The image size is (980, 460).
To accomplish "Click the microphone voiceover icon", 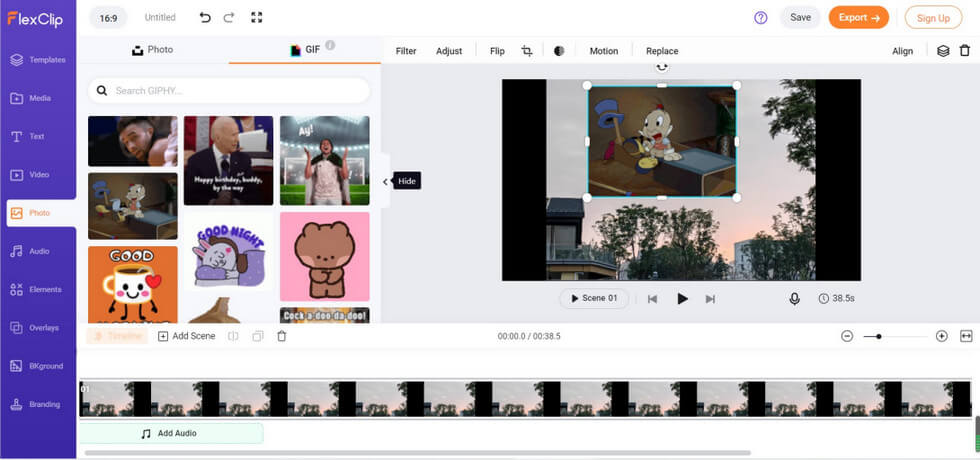I will [794, 299].
